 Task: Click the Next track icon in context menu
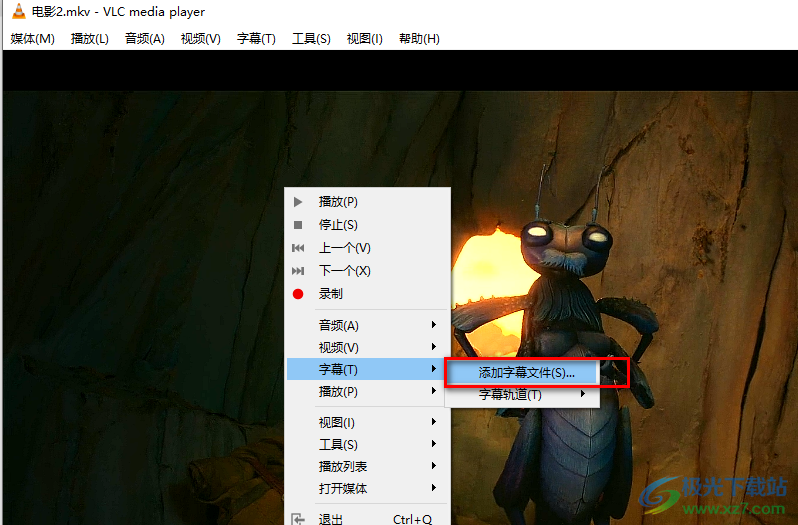click(x=298, y=271)
